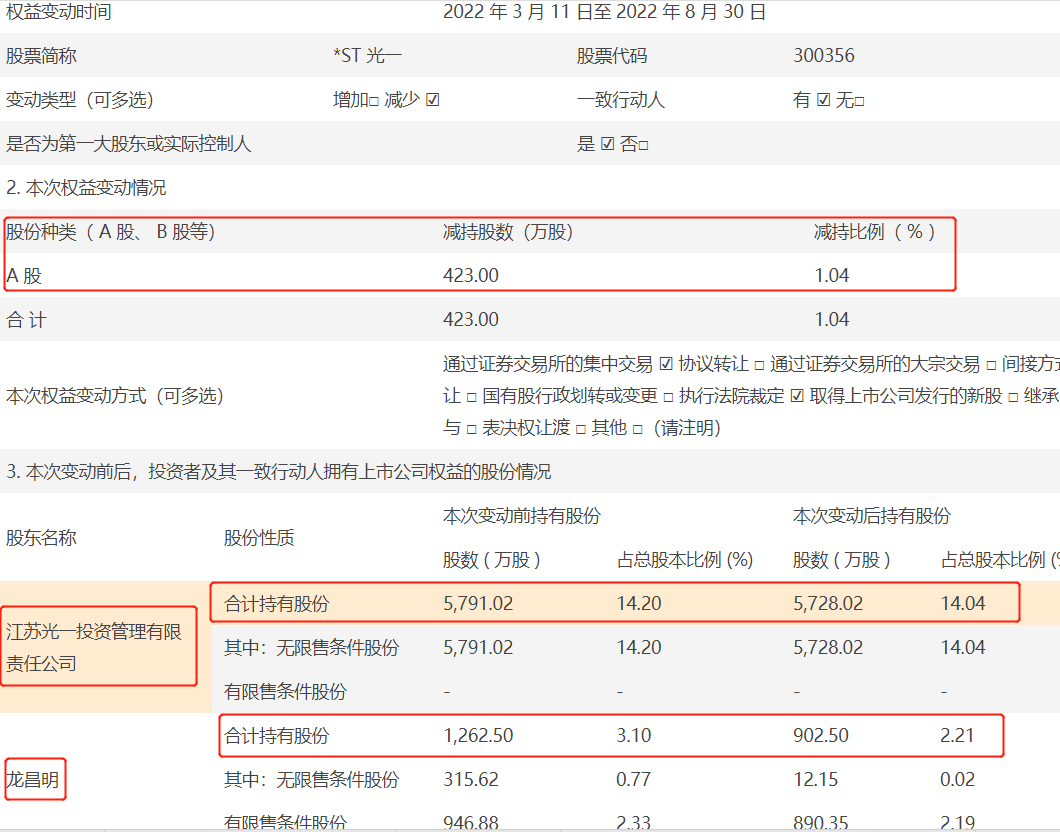
Task: Click the 股份种类(A股、B股等) header
Action: point(111,232)
